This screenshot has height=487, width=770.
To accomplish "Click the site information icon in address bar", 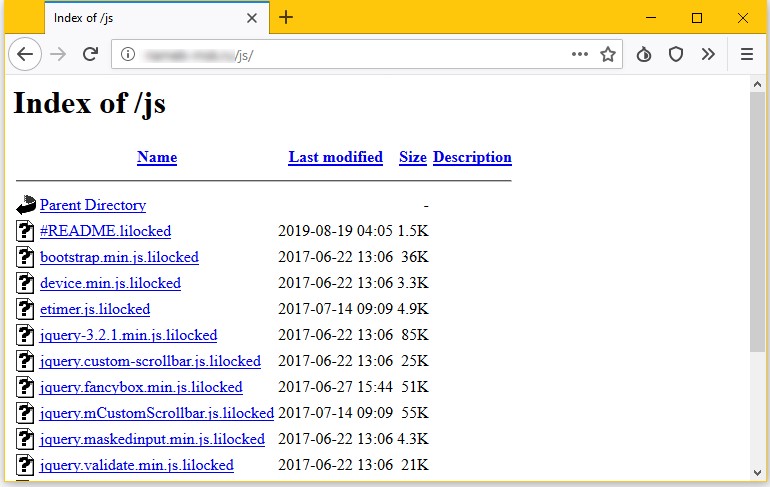I will click(x=128, y=54).
